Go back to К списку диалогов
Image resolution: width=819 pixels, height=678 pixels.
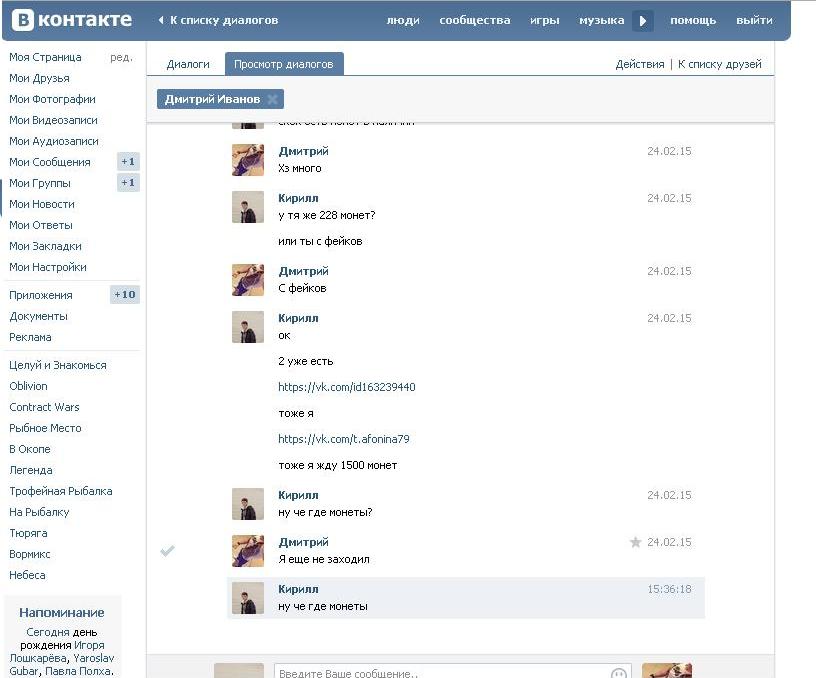pos(218,20)
